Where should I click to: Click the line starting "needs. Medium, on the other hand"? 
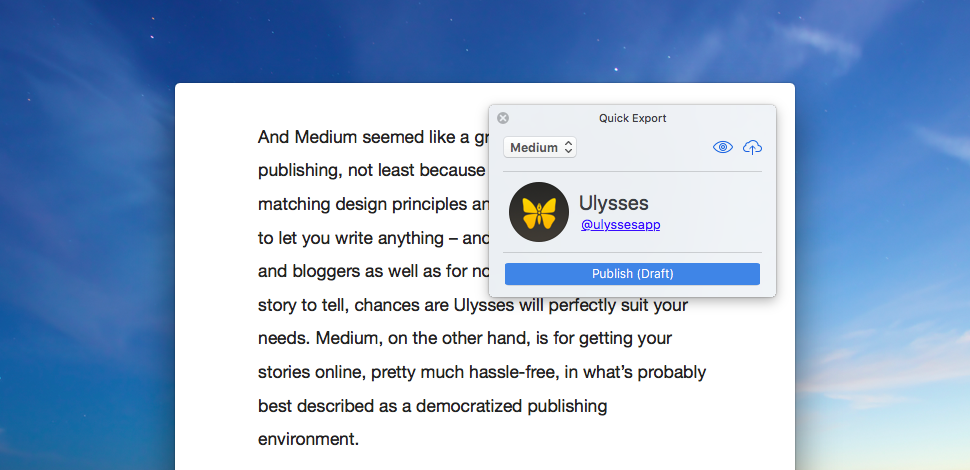pos(465,339)
